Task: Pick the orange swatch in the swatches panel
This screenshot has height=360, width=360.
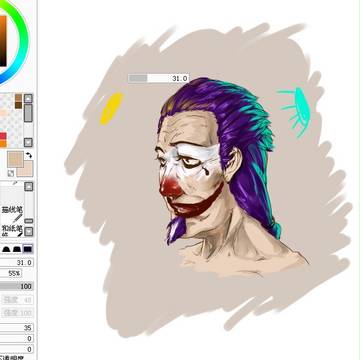Action: 3,144
